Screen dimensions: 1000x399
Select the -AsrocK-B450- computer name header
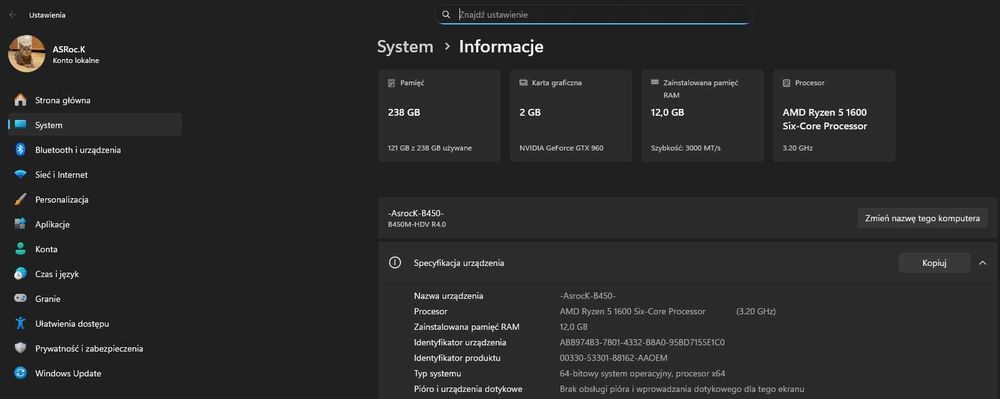(415, 213)
